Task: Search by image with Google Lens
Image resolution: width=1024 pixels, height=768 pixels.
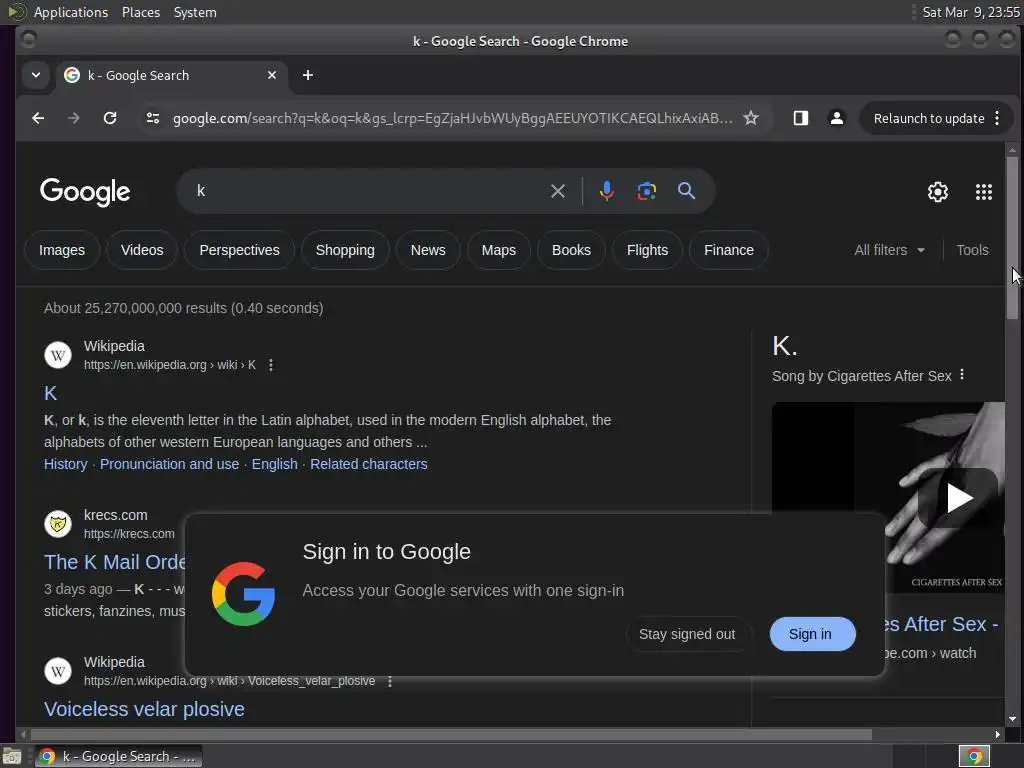Action: click(x=647, y=191)
